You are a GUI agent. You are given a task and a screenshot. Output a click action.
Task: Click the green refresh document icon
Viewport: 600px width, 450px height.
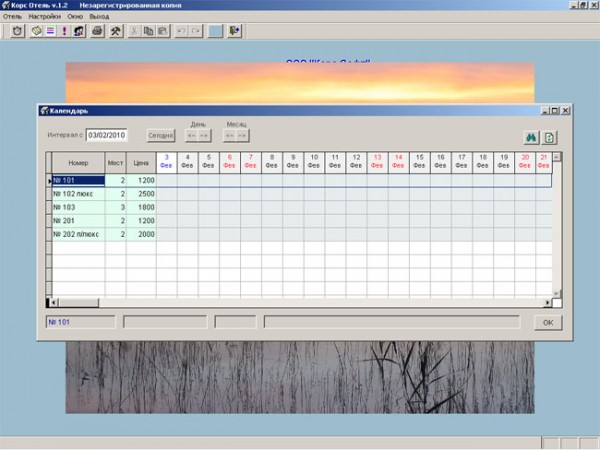550,137
